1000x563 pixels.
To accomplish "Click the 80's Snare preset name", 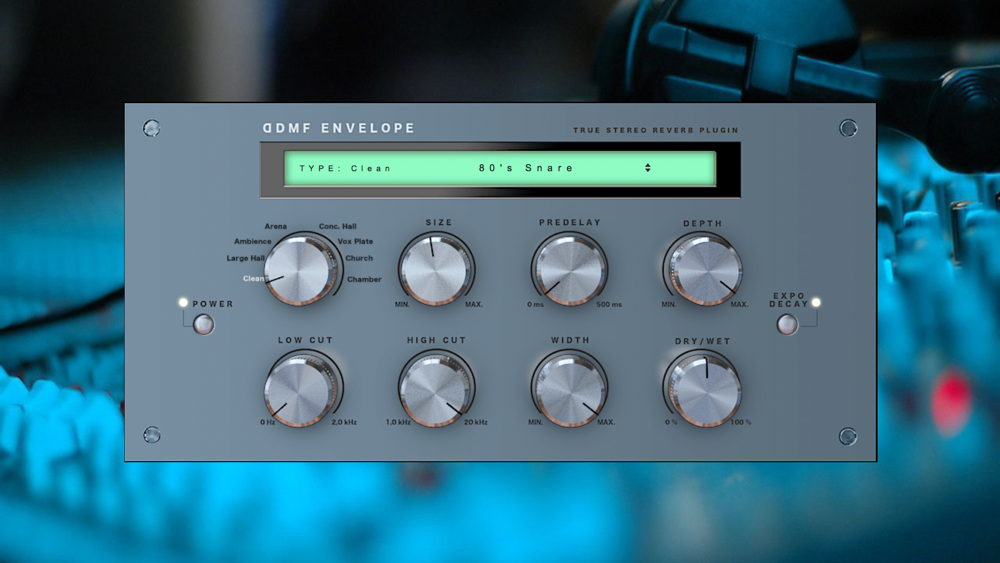I will [x=526, y=168].
